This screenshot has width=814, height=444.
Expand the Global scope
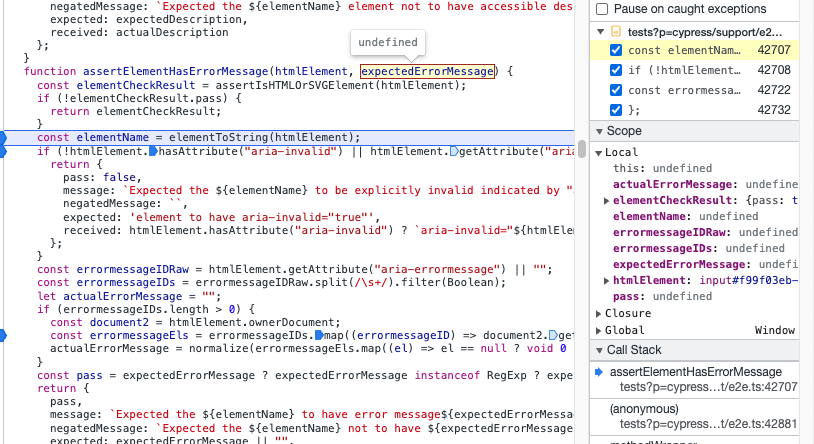(x=599, y=331)
